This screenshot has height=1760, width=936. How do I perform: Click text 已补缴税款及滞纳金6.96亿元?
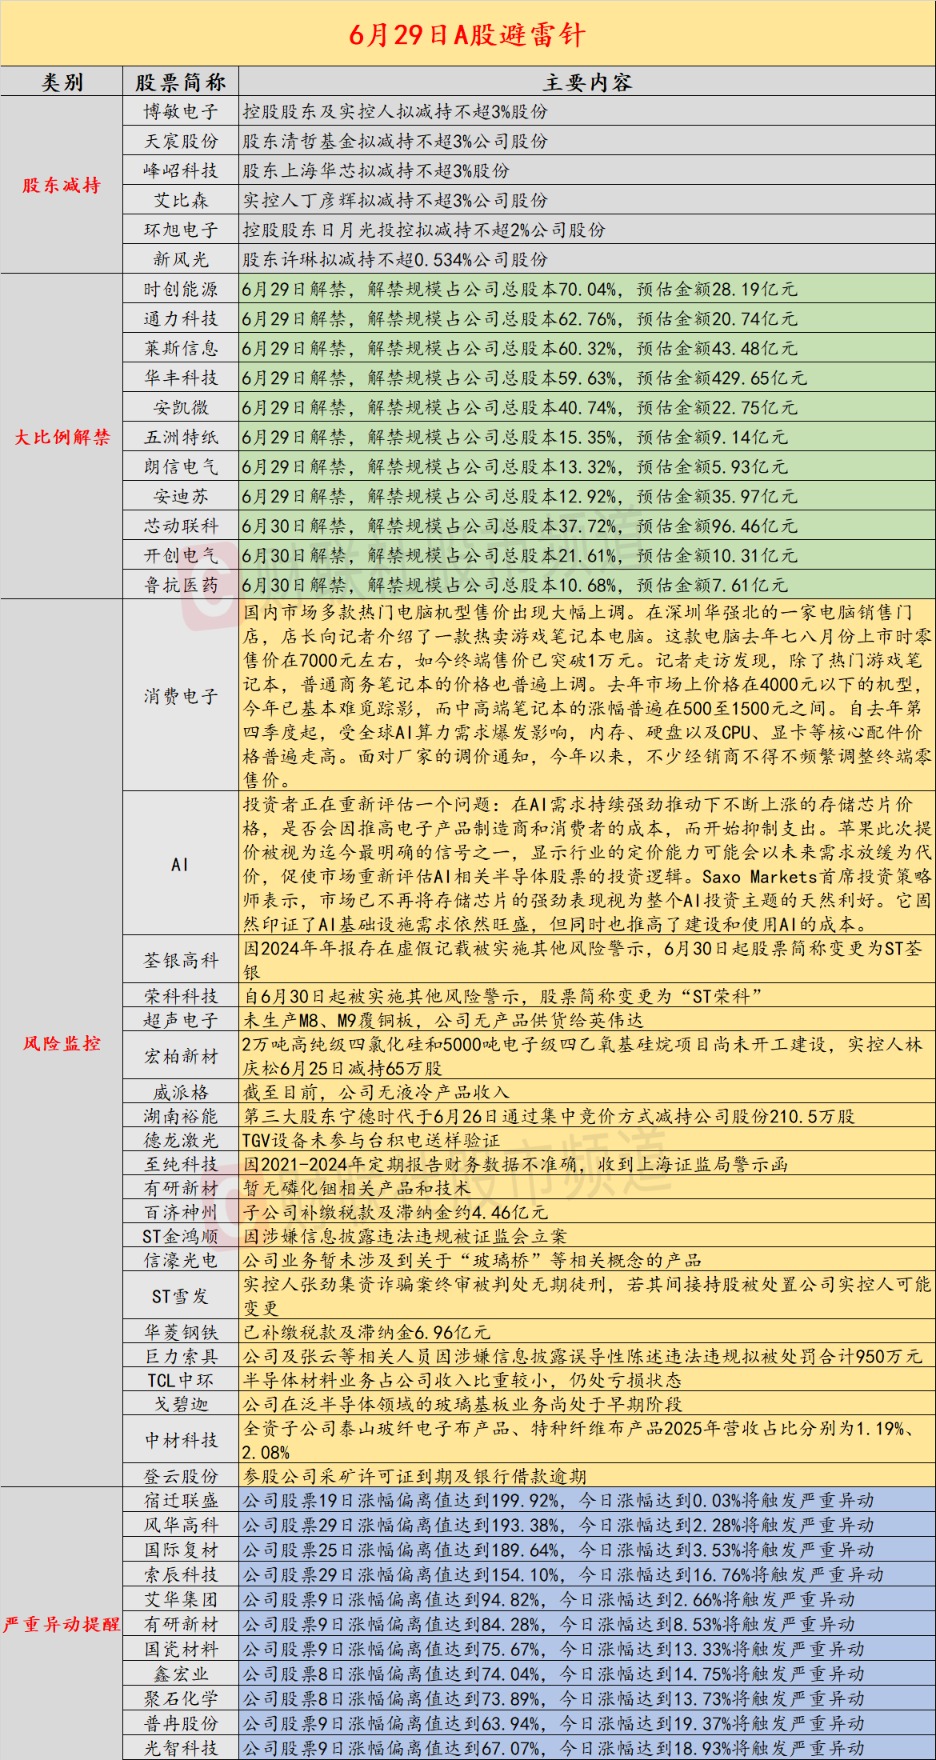[x=367, y=1332]
